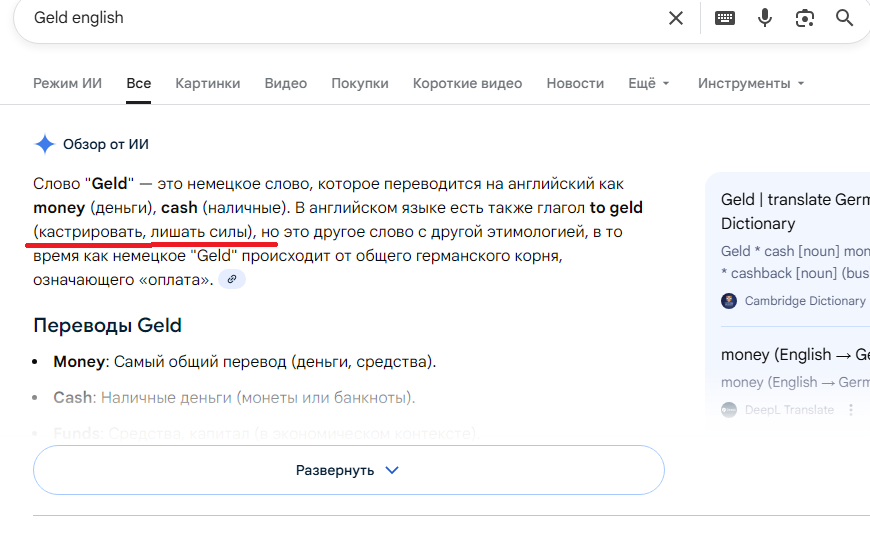This screenshot has width=870, height=538.
Task: Start voice search with microphone icon
Action: [x=765, y=18]
